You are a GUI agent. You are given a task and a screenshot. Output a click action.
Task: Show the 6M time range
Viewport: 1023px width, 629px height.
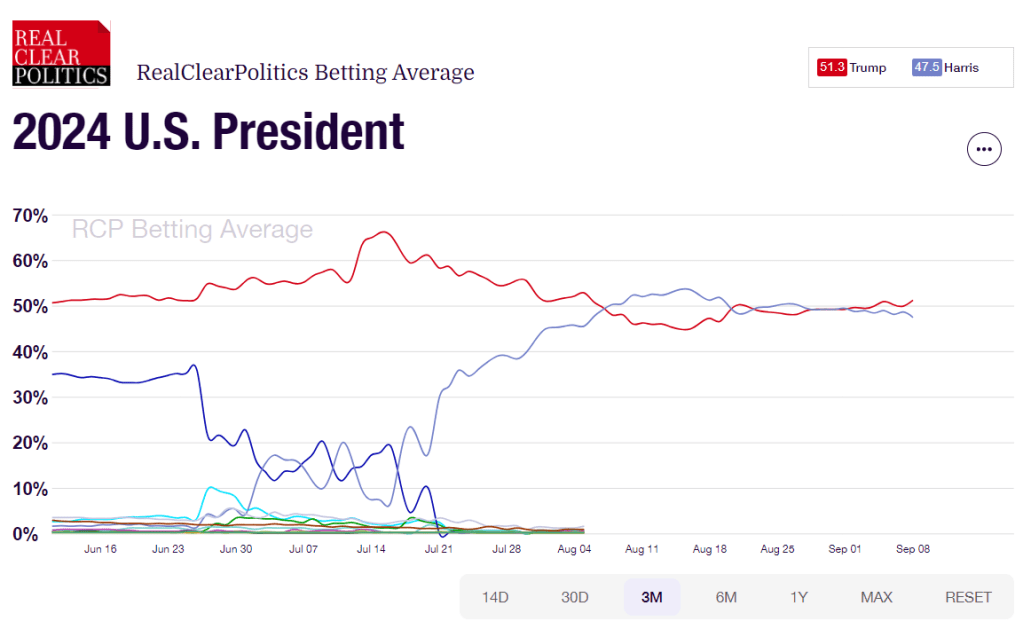(726, 597)
